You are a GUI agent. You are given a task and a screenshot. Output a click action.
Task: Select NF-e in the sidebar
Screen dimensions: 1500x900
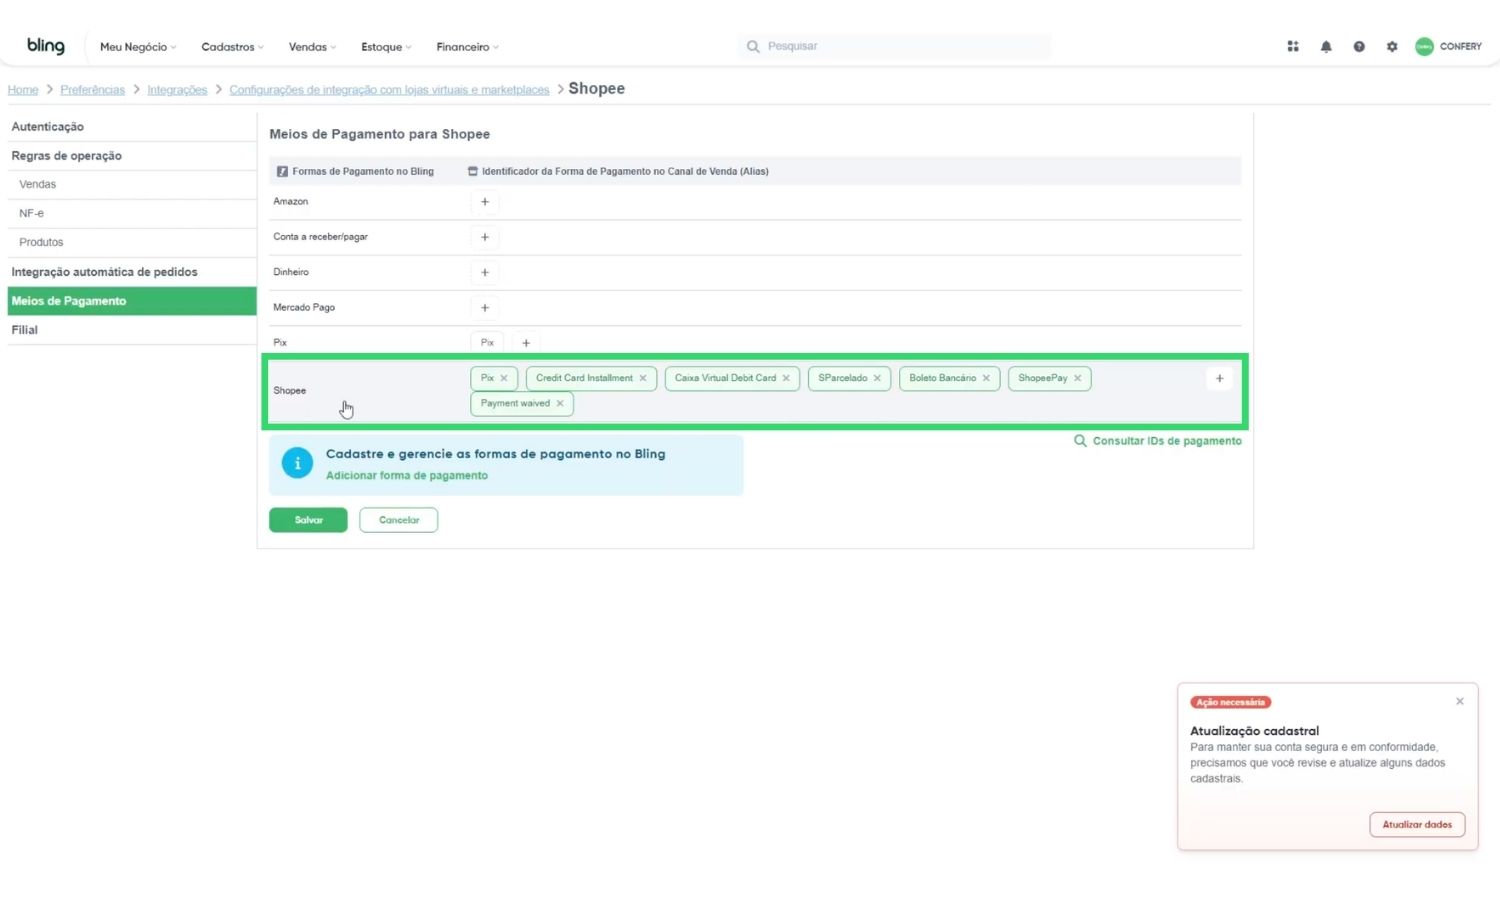(132, 214)
